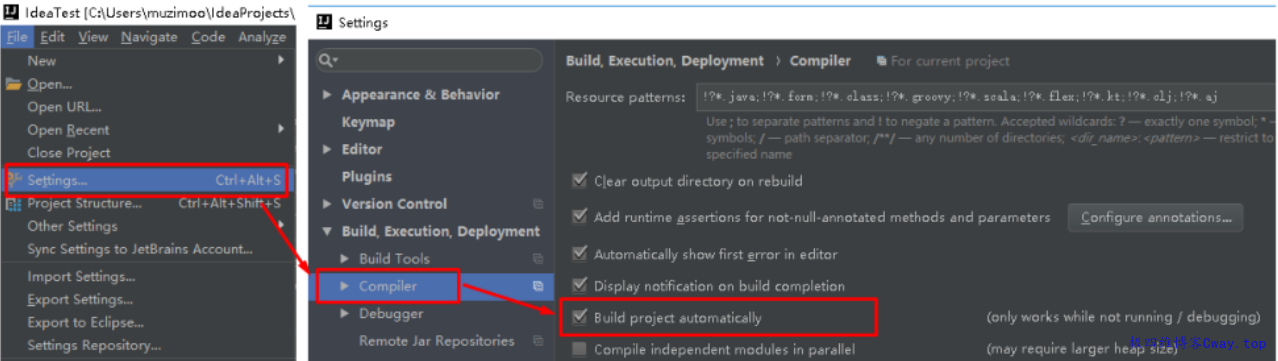Open the New submenu arrow
Viewport: 1278px width, 361px height.
point(281,61)
